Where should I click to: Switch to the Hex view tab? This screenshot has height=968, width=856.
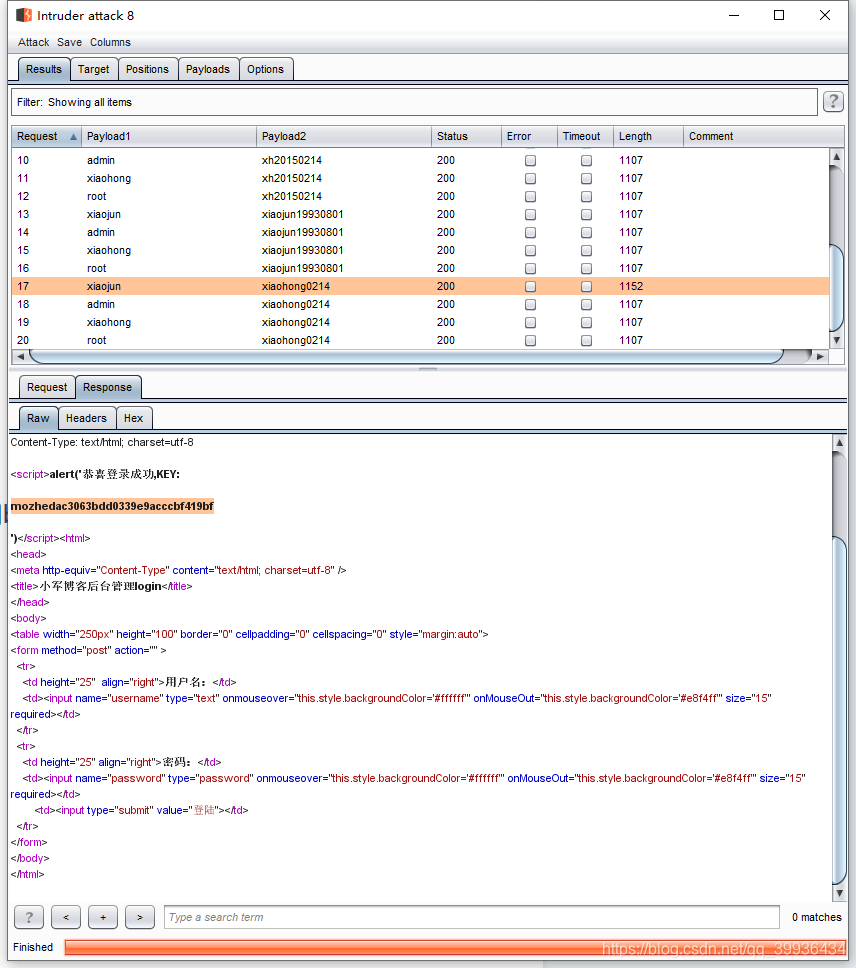[x=133, y=418]
